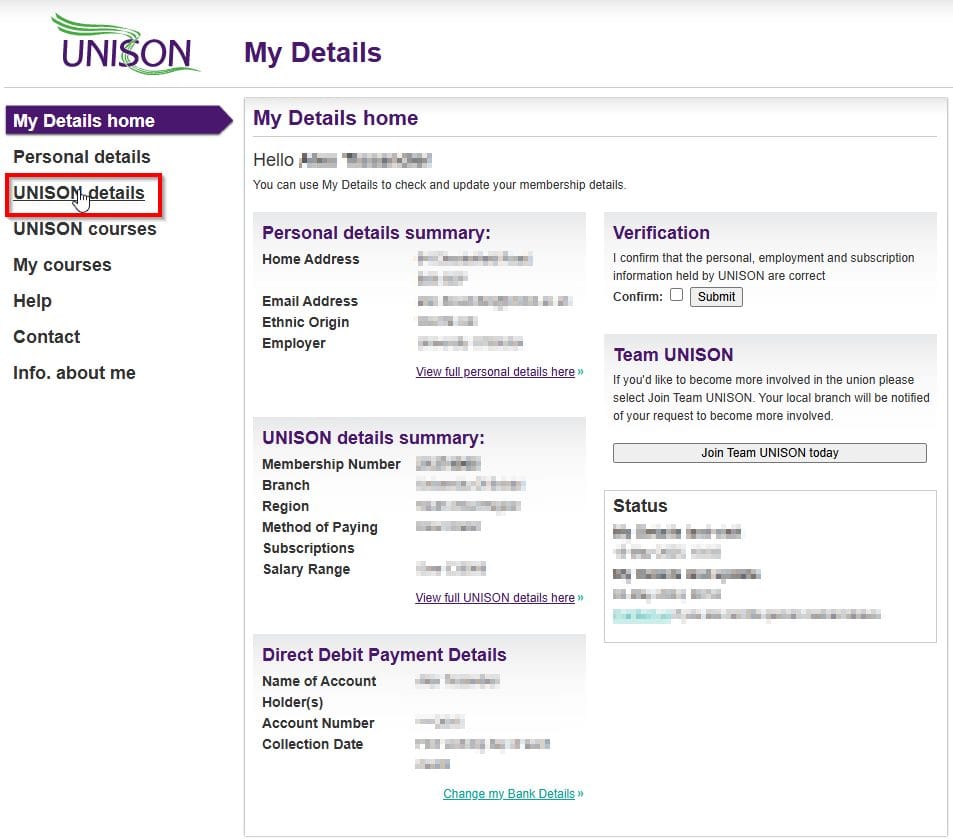This screenshot has width=953, height=840.
Task: Click the Team UNISON heading
Action: click(x=673, y=354)
